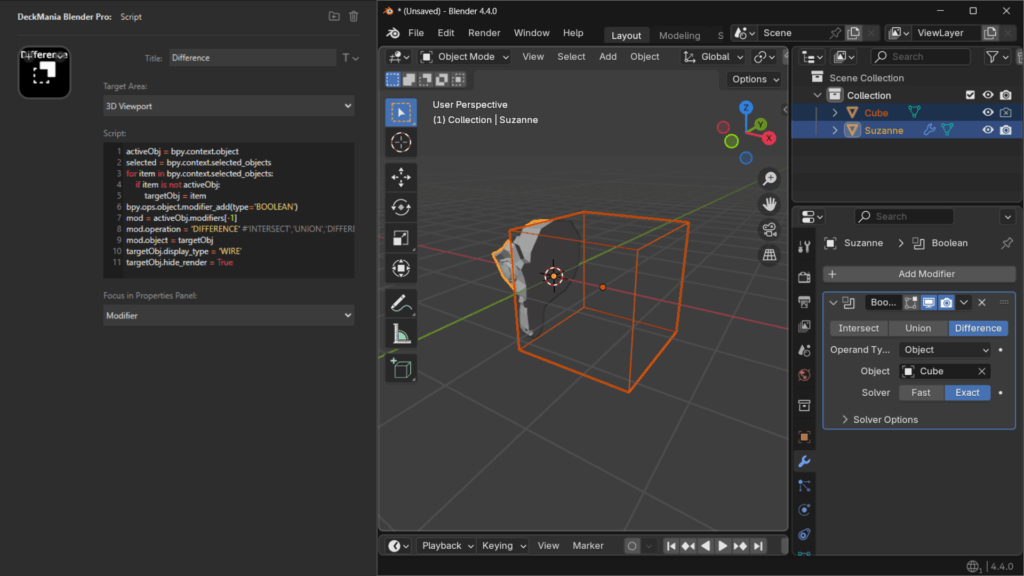
Task: Toggle Suzanne viewport visibility eye icon
Action: [x=988, y=130]
